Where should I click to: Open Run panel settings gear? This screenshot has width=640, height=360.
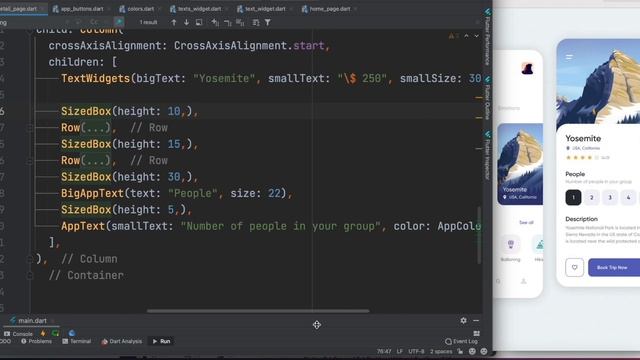tap(463, 320)
